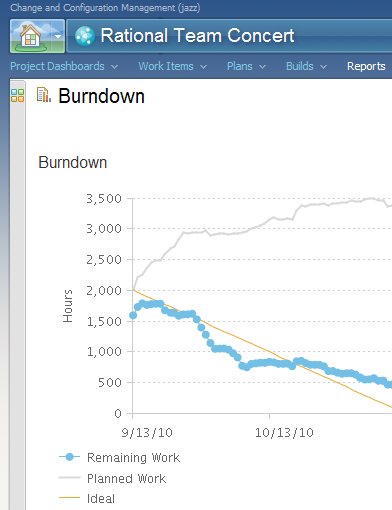The width and height of the screenshot is (392, 510).
Task: Click the four-squares sidebar icon
Action: pyautogui.click(x=17, y=95)
